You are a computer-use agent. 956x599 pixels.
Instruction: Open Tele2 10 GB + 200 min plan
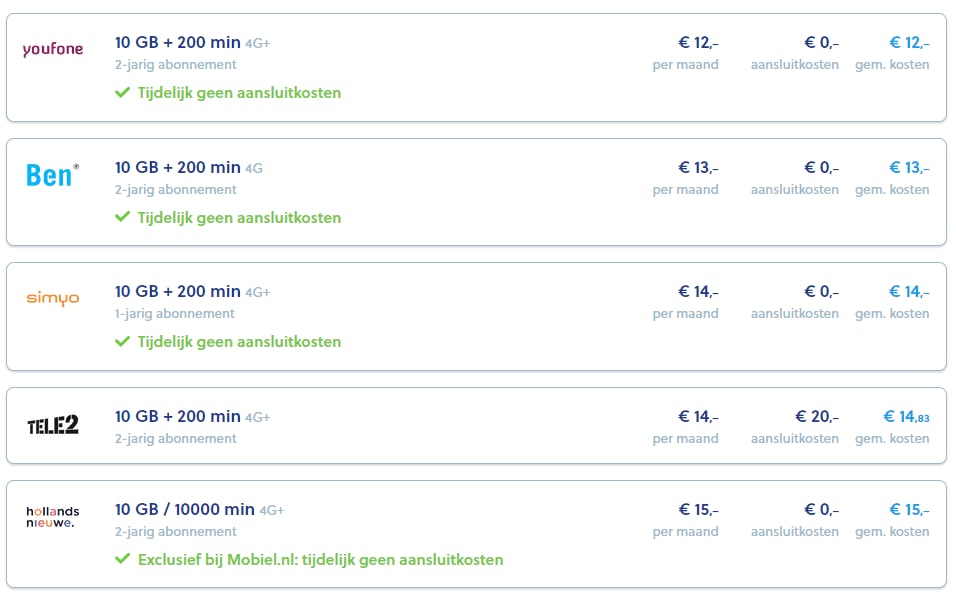tap(177, 416)
